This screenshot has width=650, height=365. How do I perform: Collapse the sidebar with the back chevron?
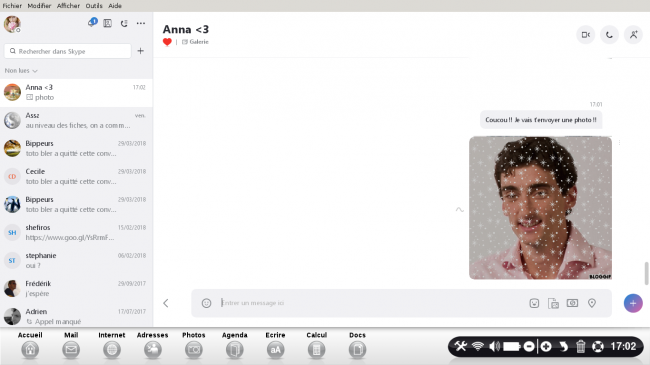[x=166, y=303]
